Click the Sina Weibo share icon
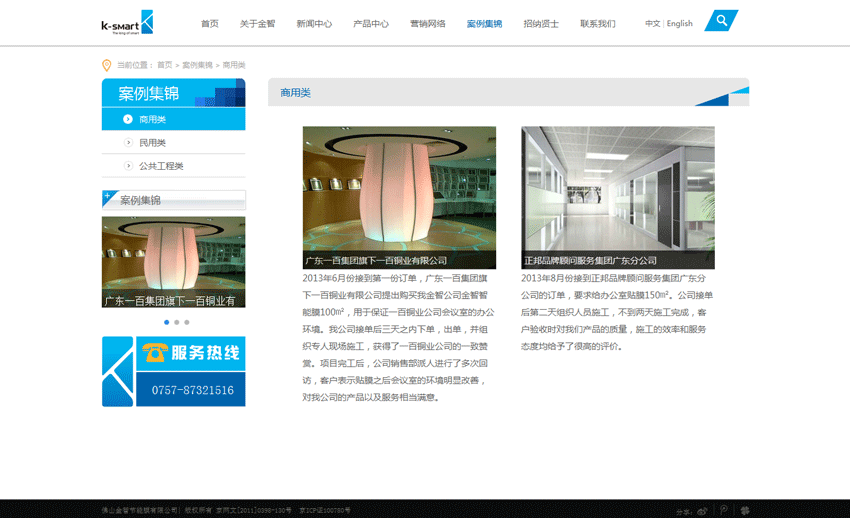Screen dimensions: 850x518 pyautogui.click(x=702, y=511)
